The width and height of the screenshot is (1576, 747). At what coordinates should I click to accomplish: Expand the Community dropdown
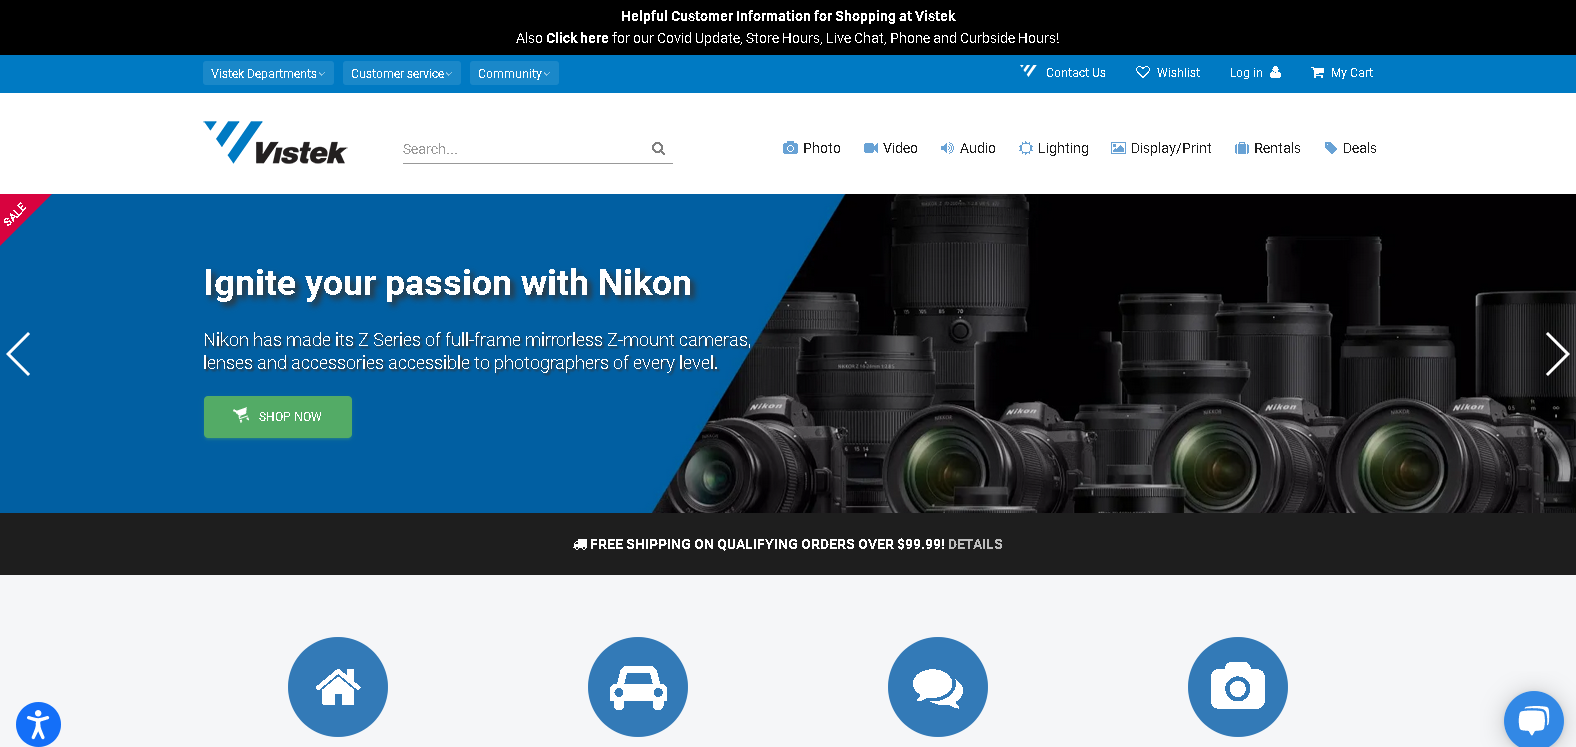point(514,74)
